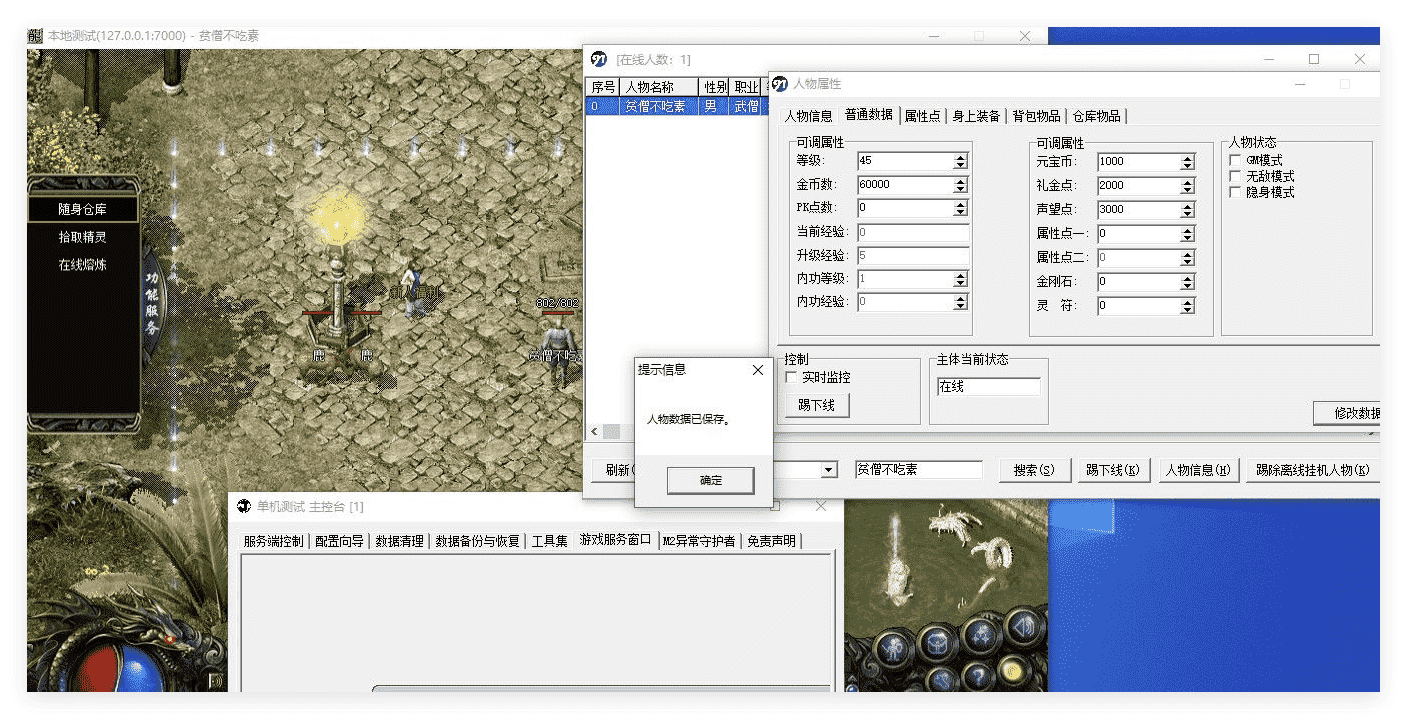Screen dimensions: 1407x719
Task: Click 人物名称 column header
Action: pos(658,88)
